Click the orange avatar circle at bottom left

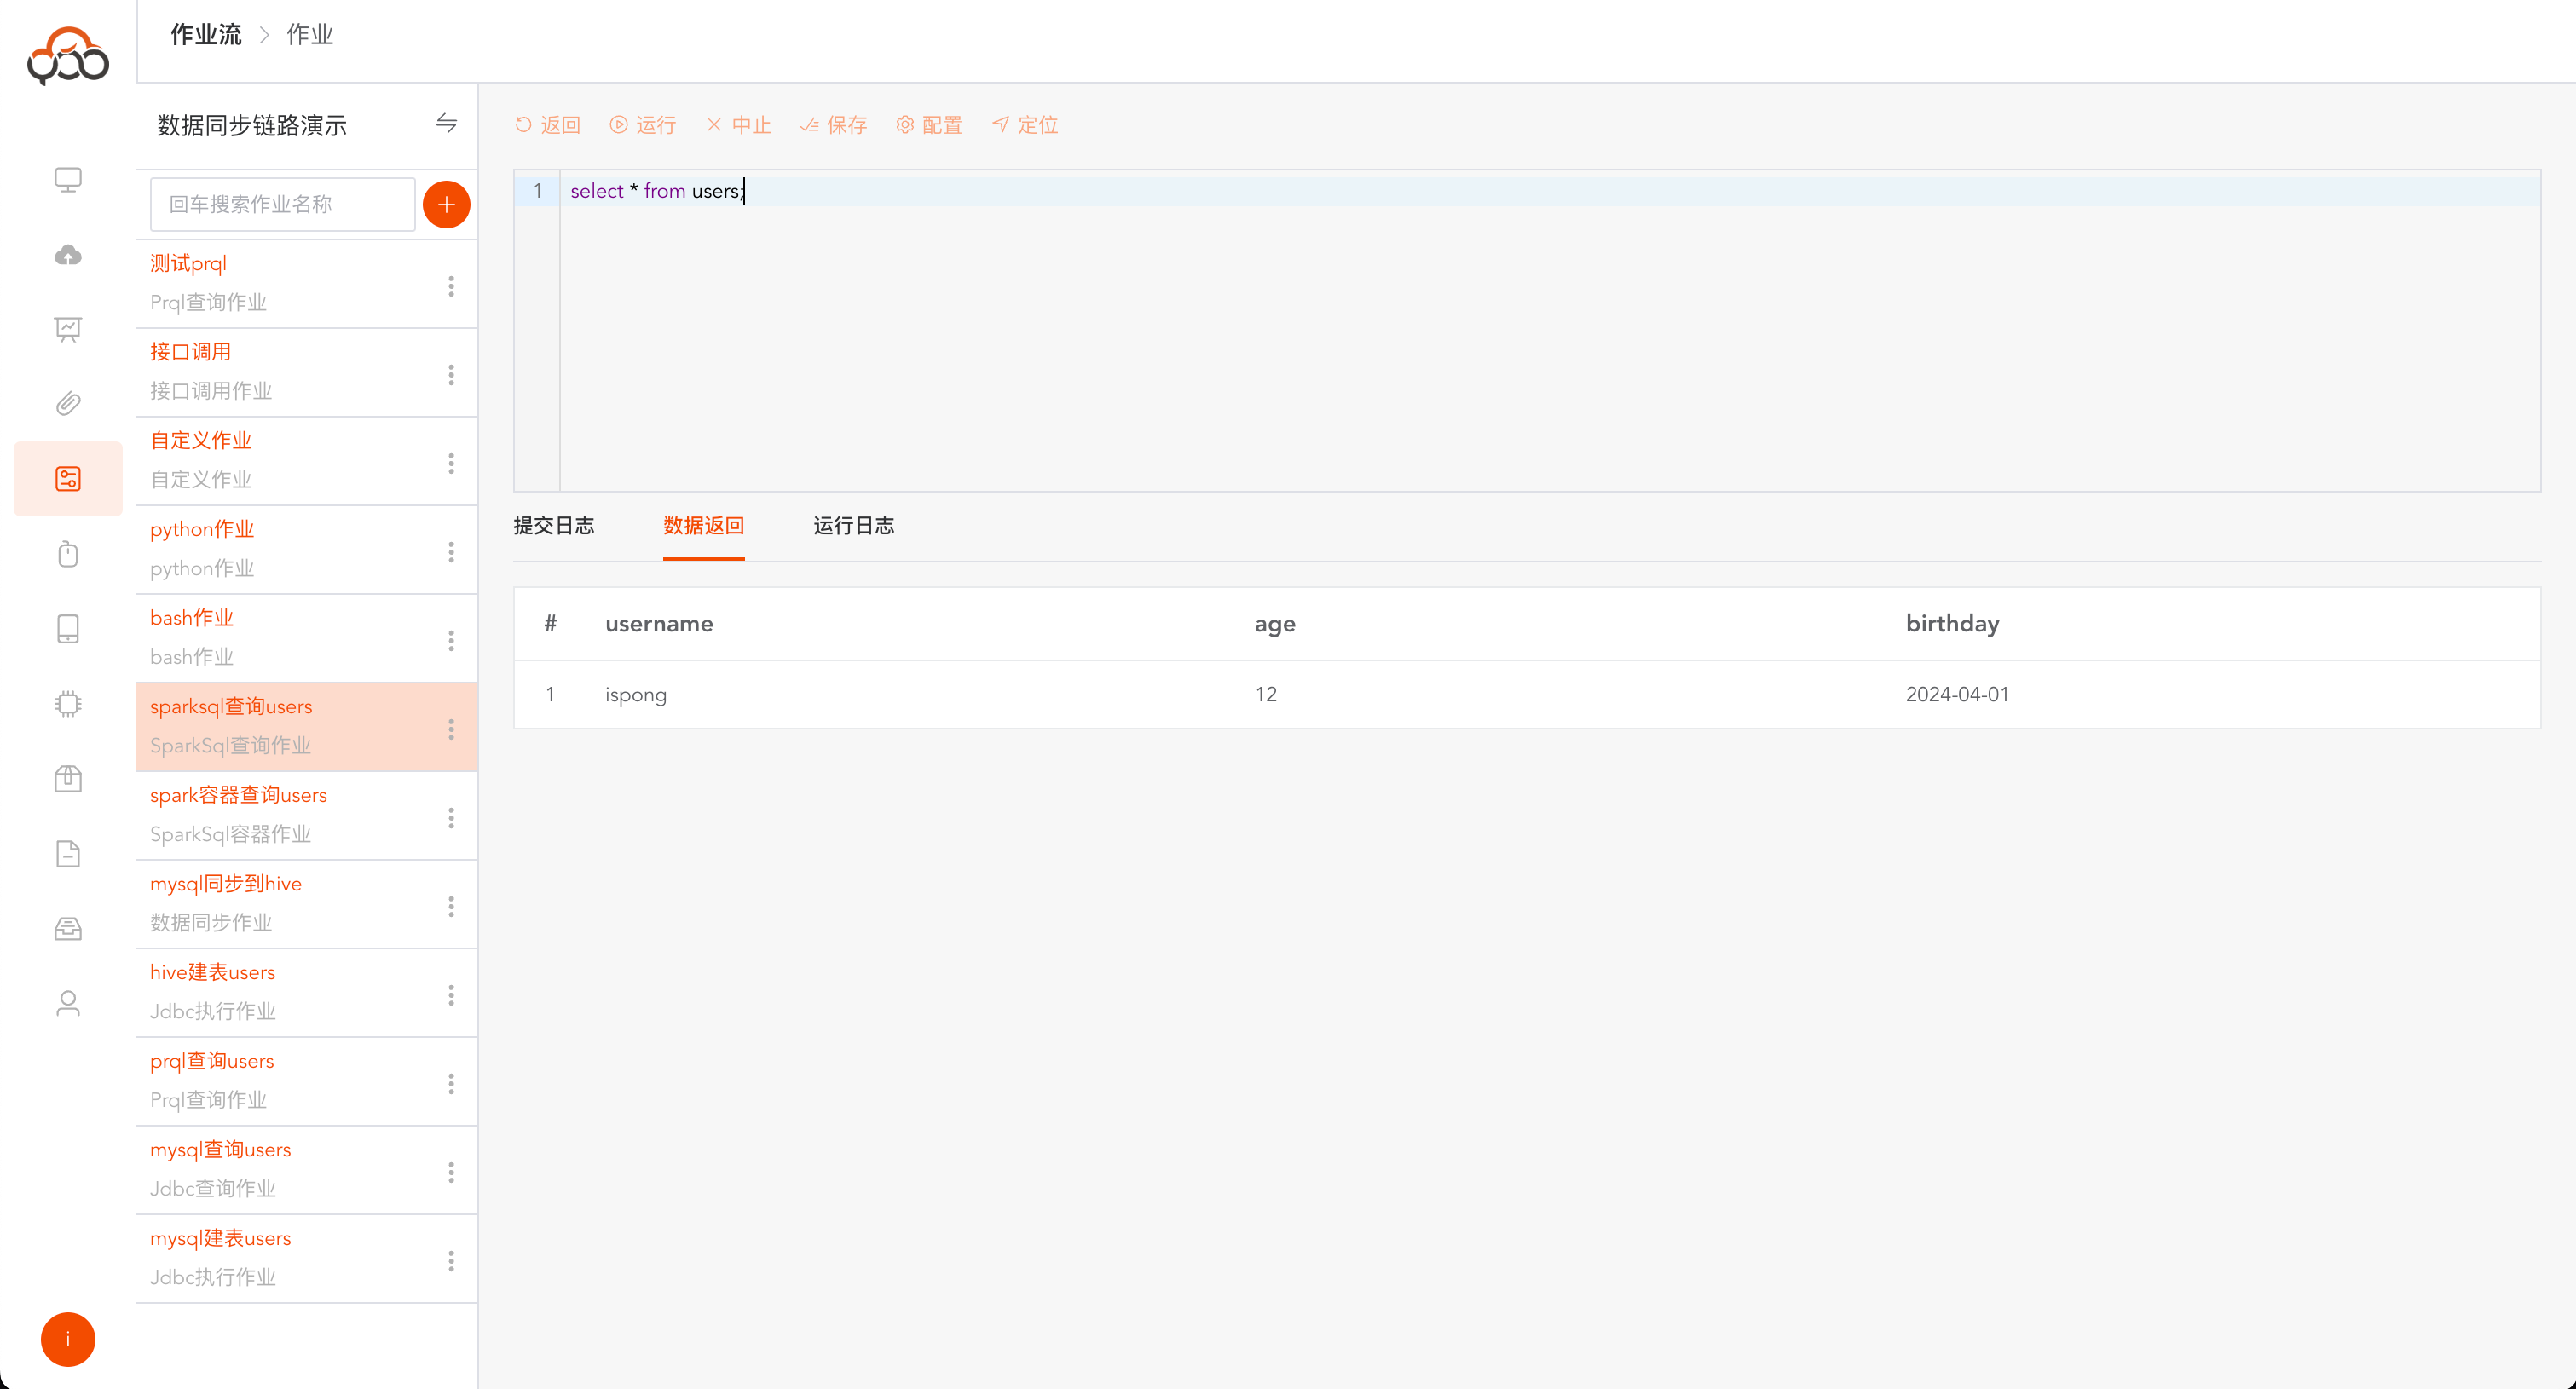(x=68, y=1339)
